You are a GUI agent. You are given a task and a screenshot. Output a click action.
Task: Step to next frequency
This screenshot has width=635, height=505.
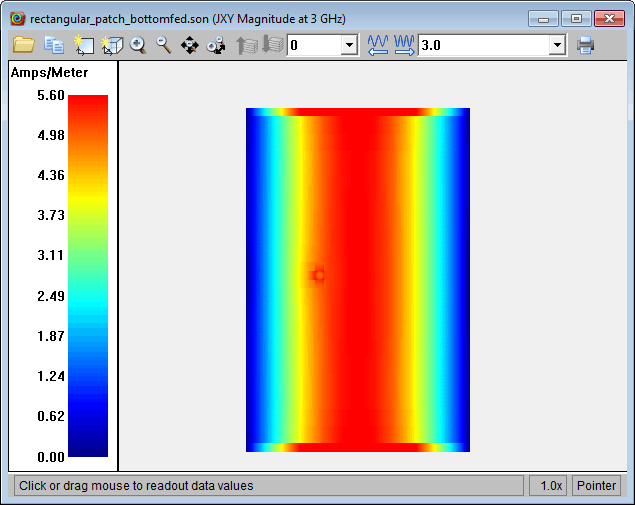[x=404, y=45]
